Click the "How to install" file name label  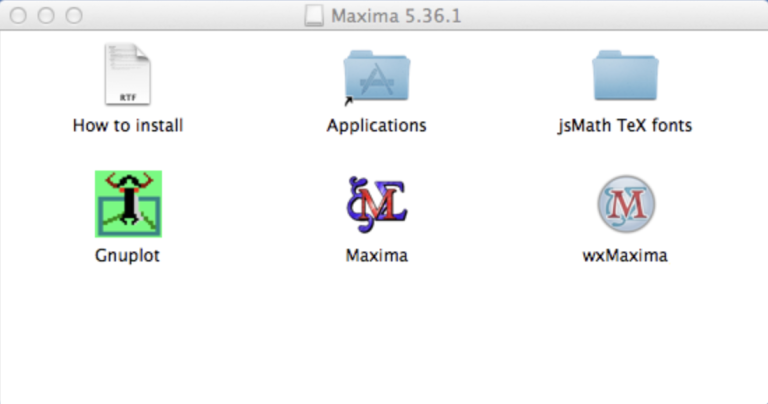128,126
